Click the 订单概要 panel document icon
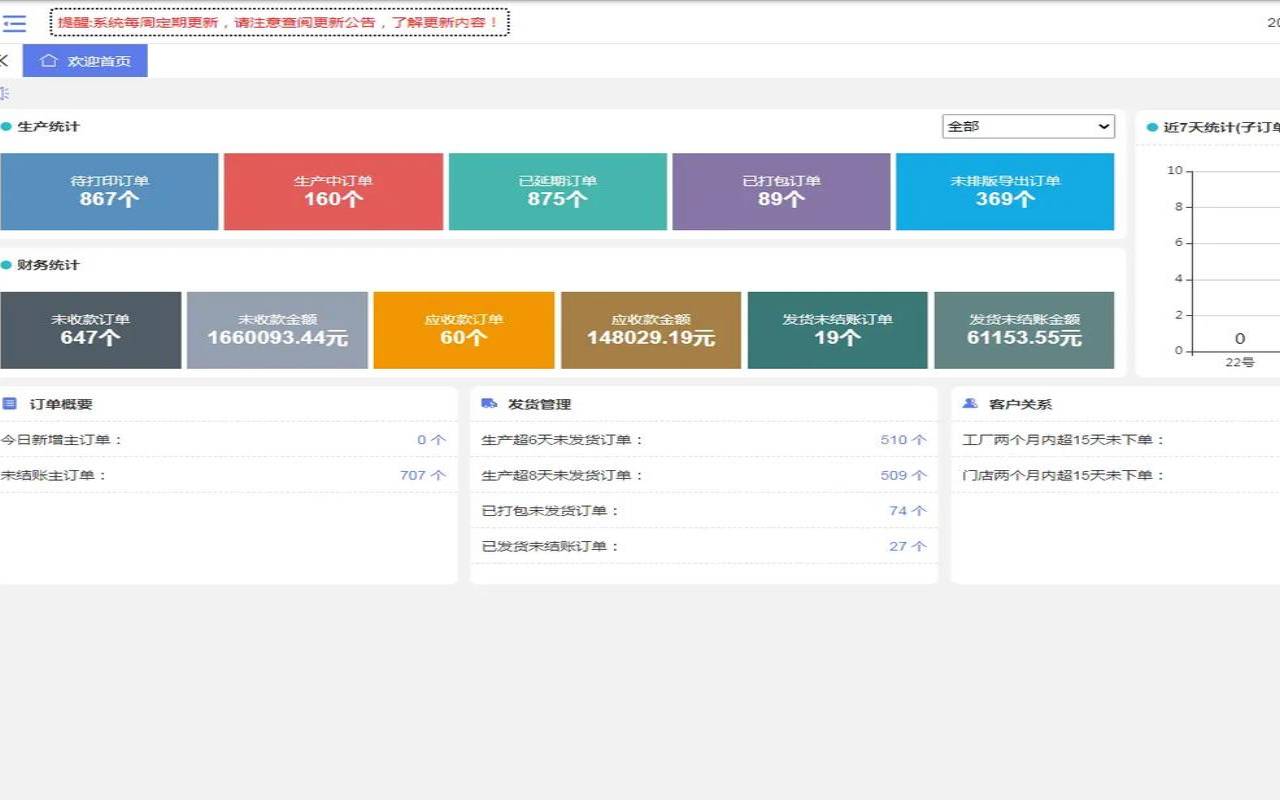The image size is (1280, 800). (12, 403)
